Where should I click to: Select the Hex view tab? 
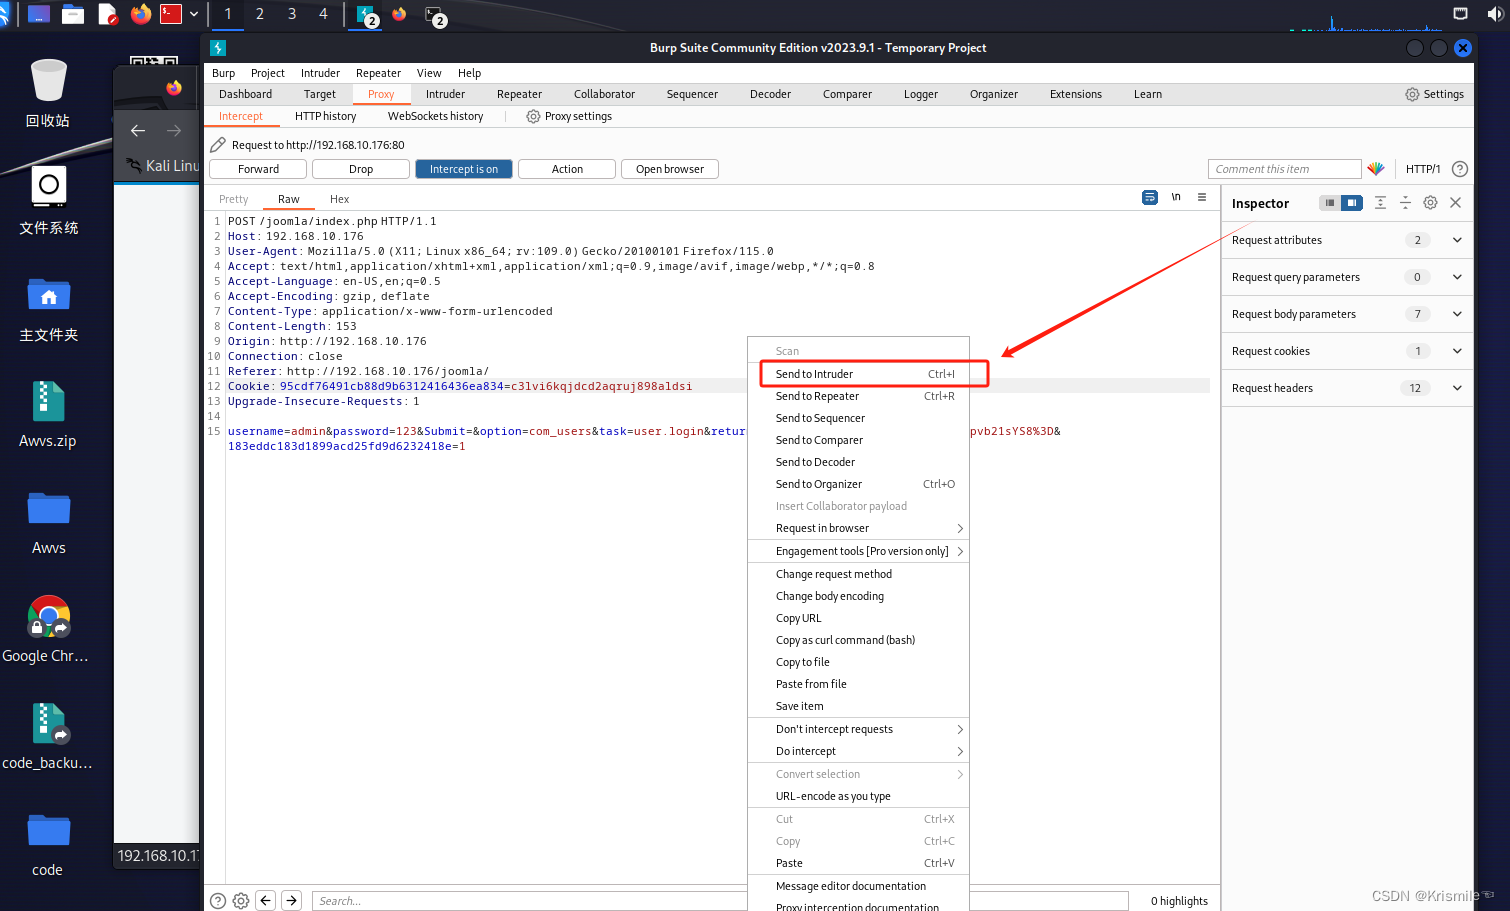340,199
